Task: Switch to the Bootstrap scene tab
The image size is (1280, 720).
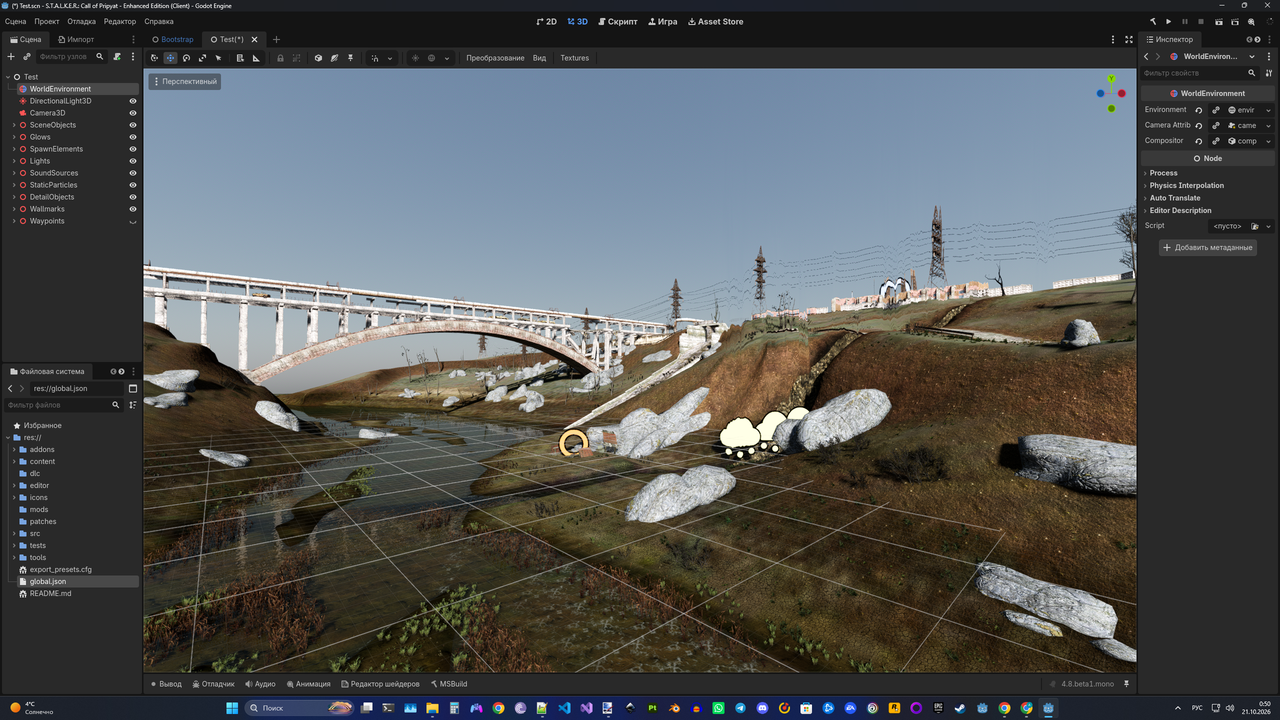Action: 172,39
